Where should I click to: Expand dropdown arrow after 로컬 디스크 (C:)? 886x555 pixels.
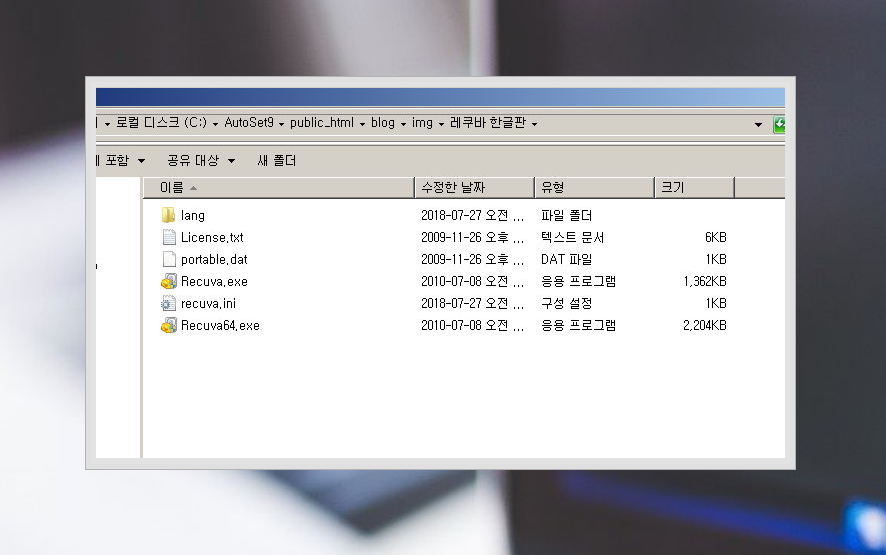click(215, 124)
